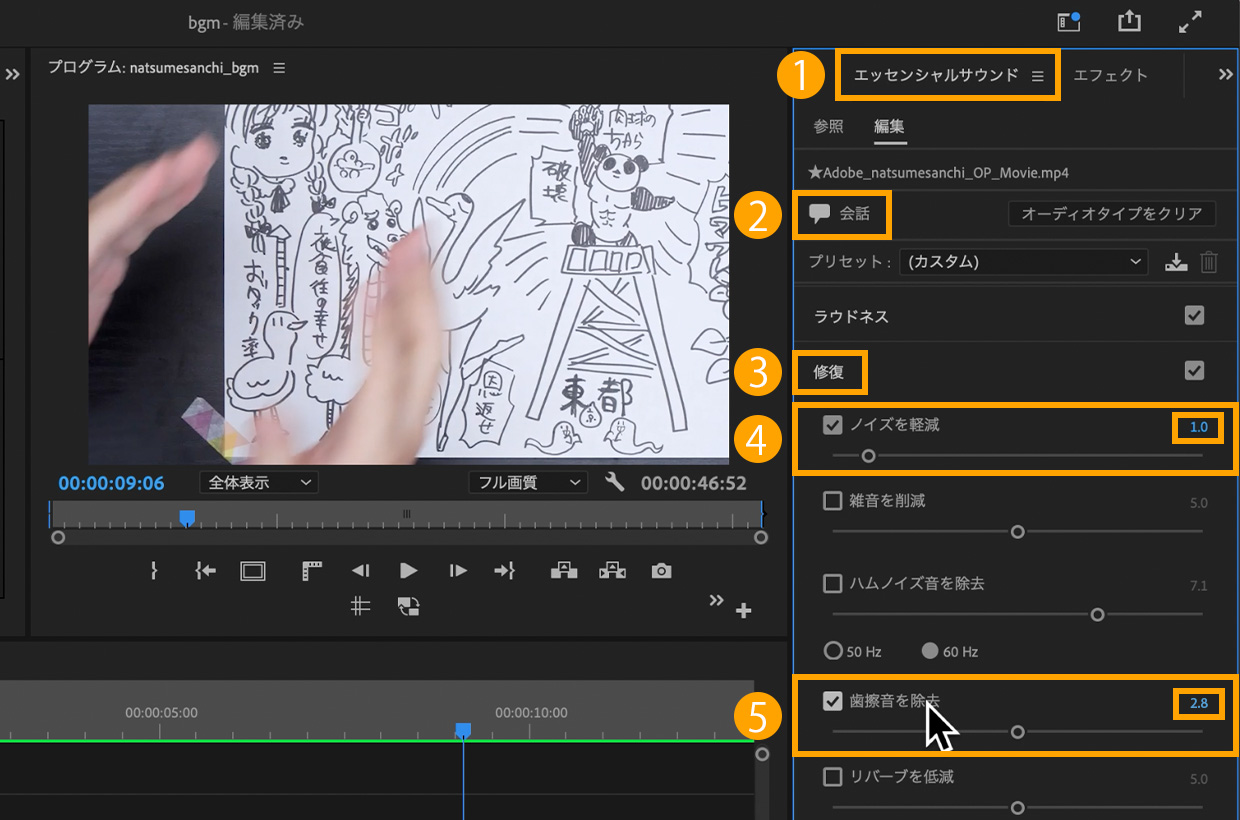This screenshot has width=1240, height=820.
Task: Switch to the 編集 tab
Action: (890, 127)
